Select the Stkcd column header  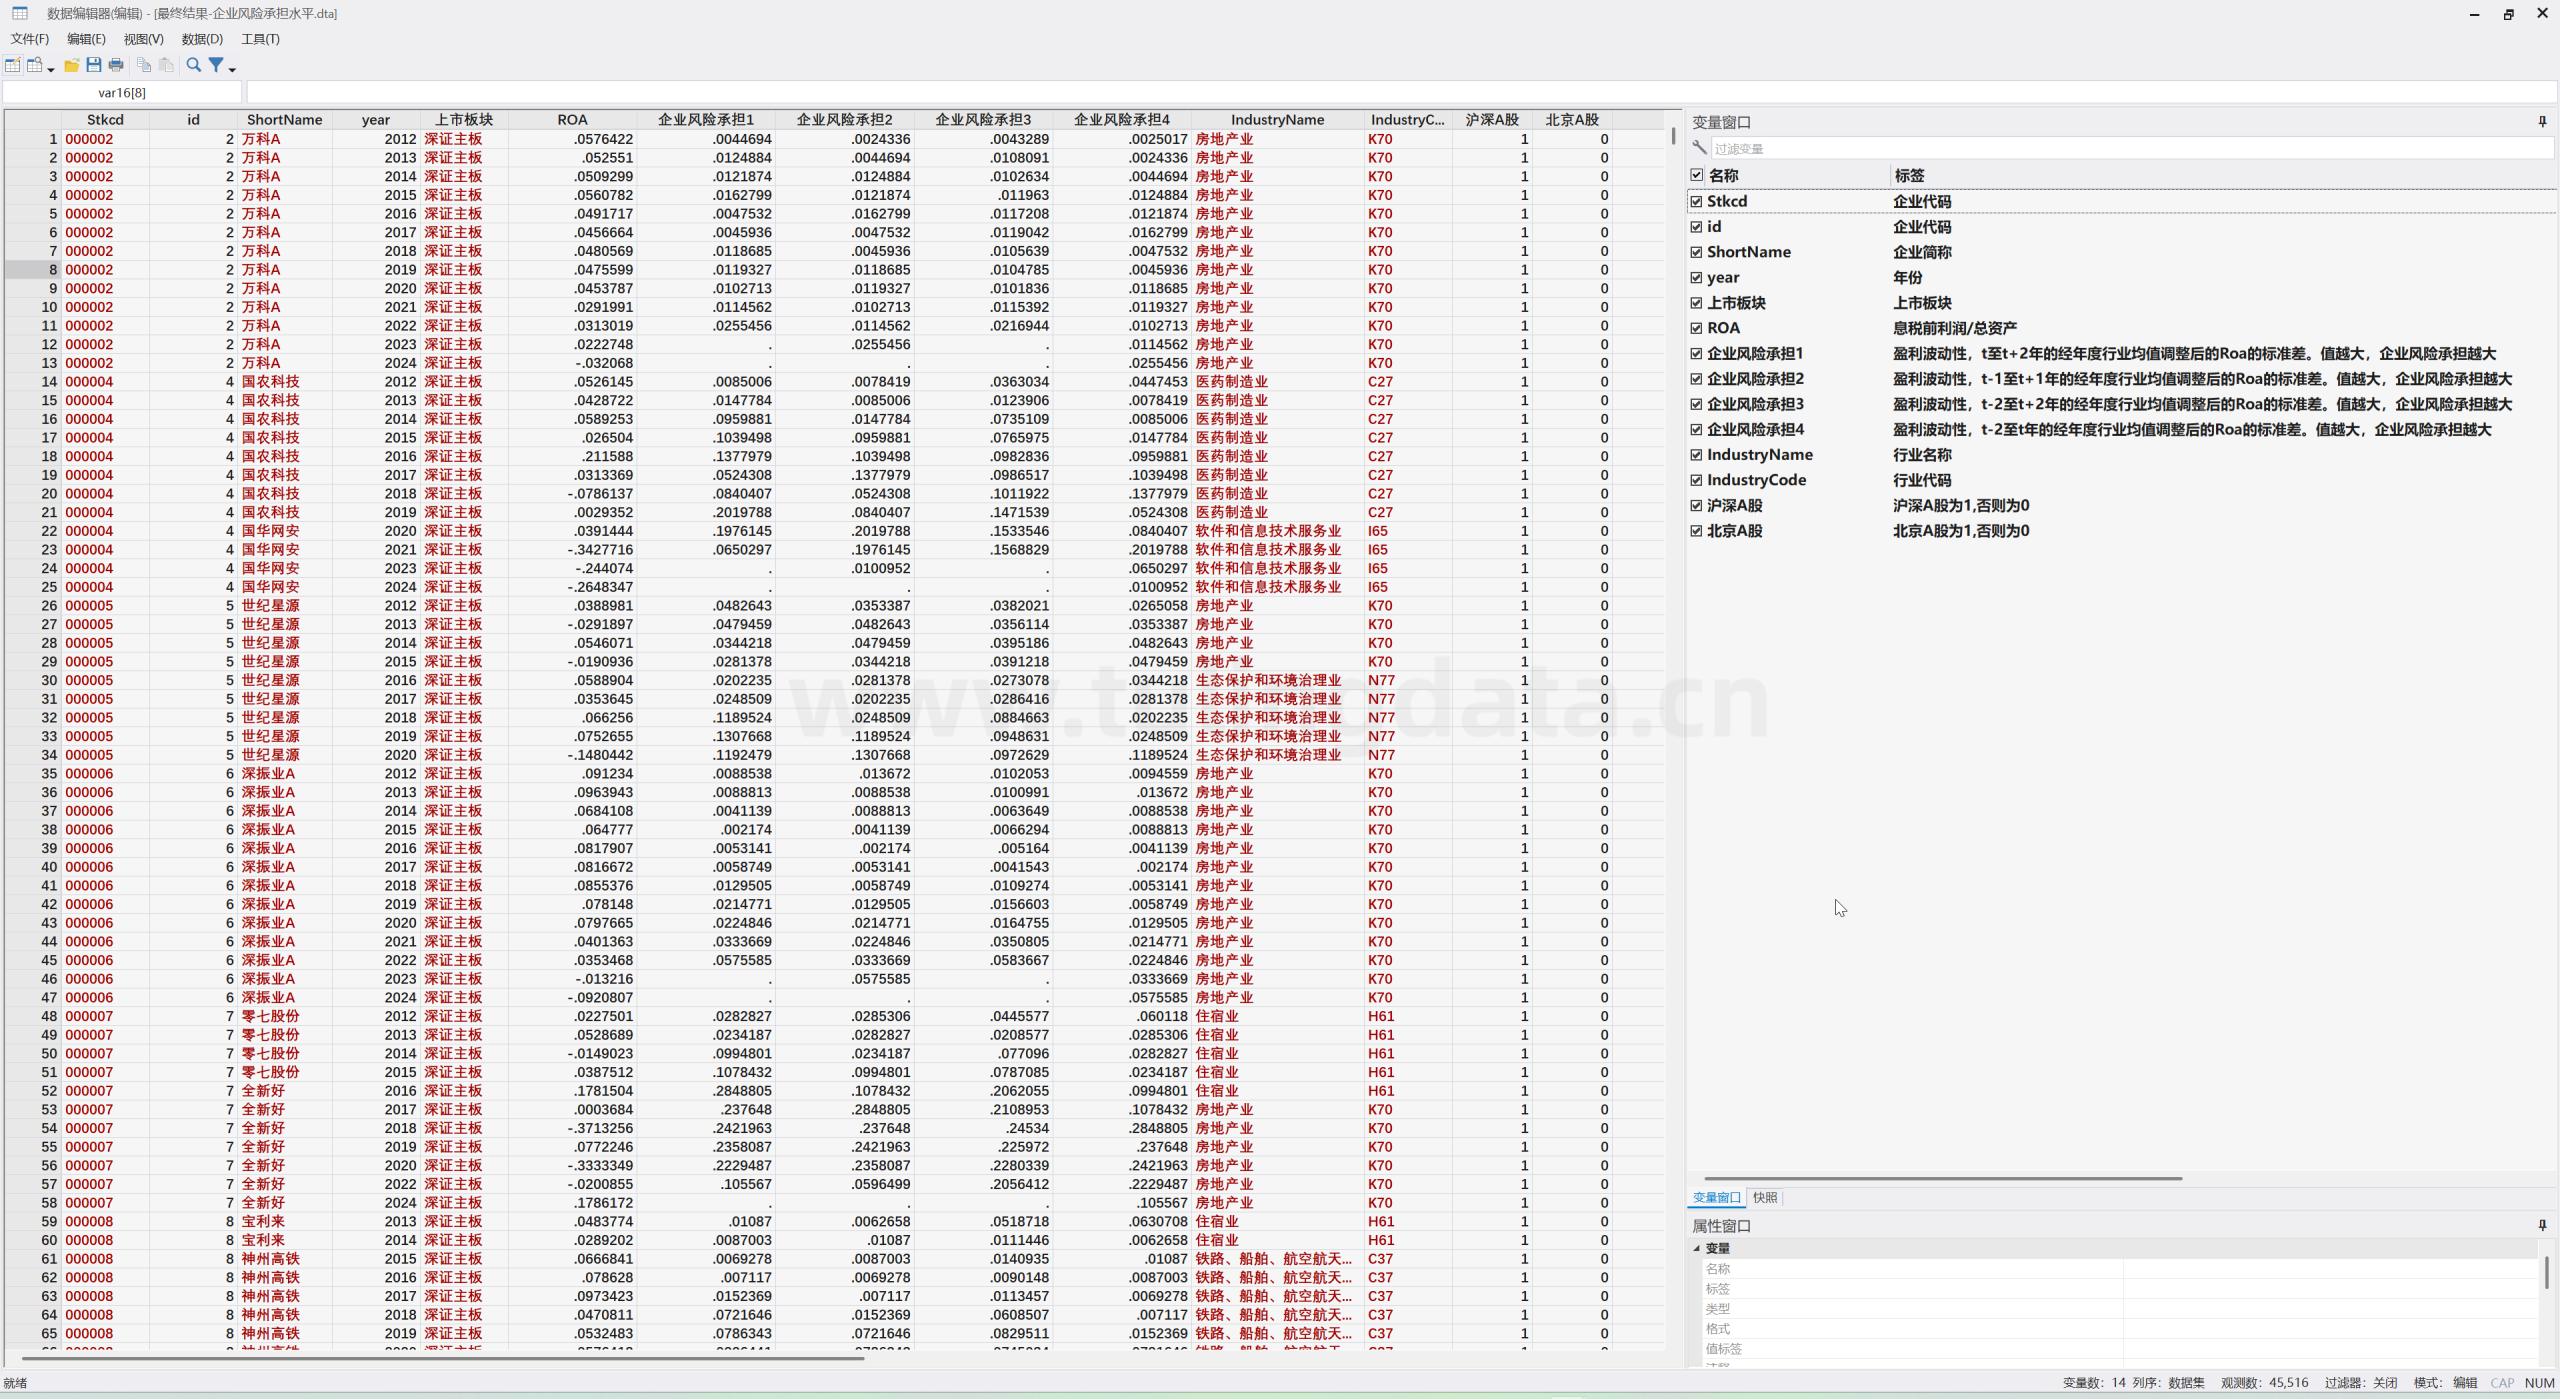point(105,120)
